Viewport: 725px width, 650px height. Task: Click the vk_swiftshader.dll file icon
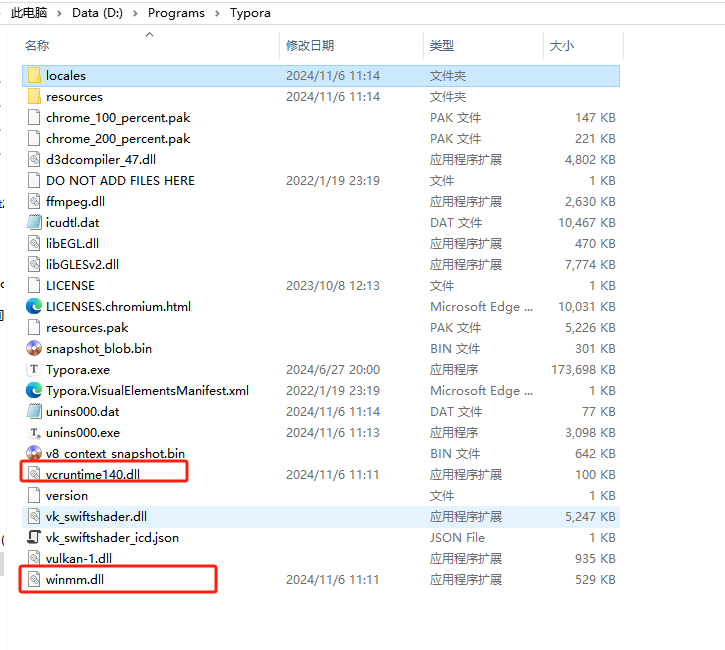pos(34,516)
